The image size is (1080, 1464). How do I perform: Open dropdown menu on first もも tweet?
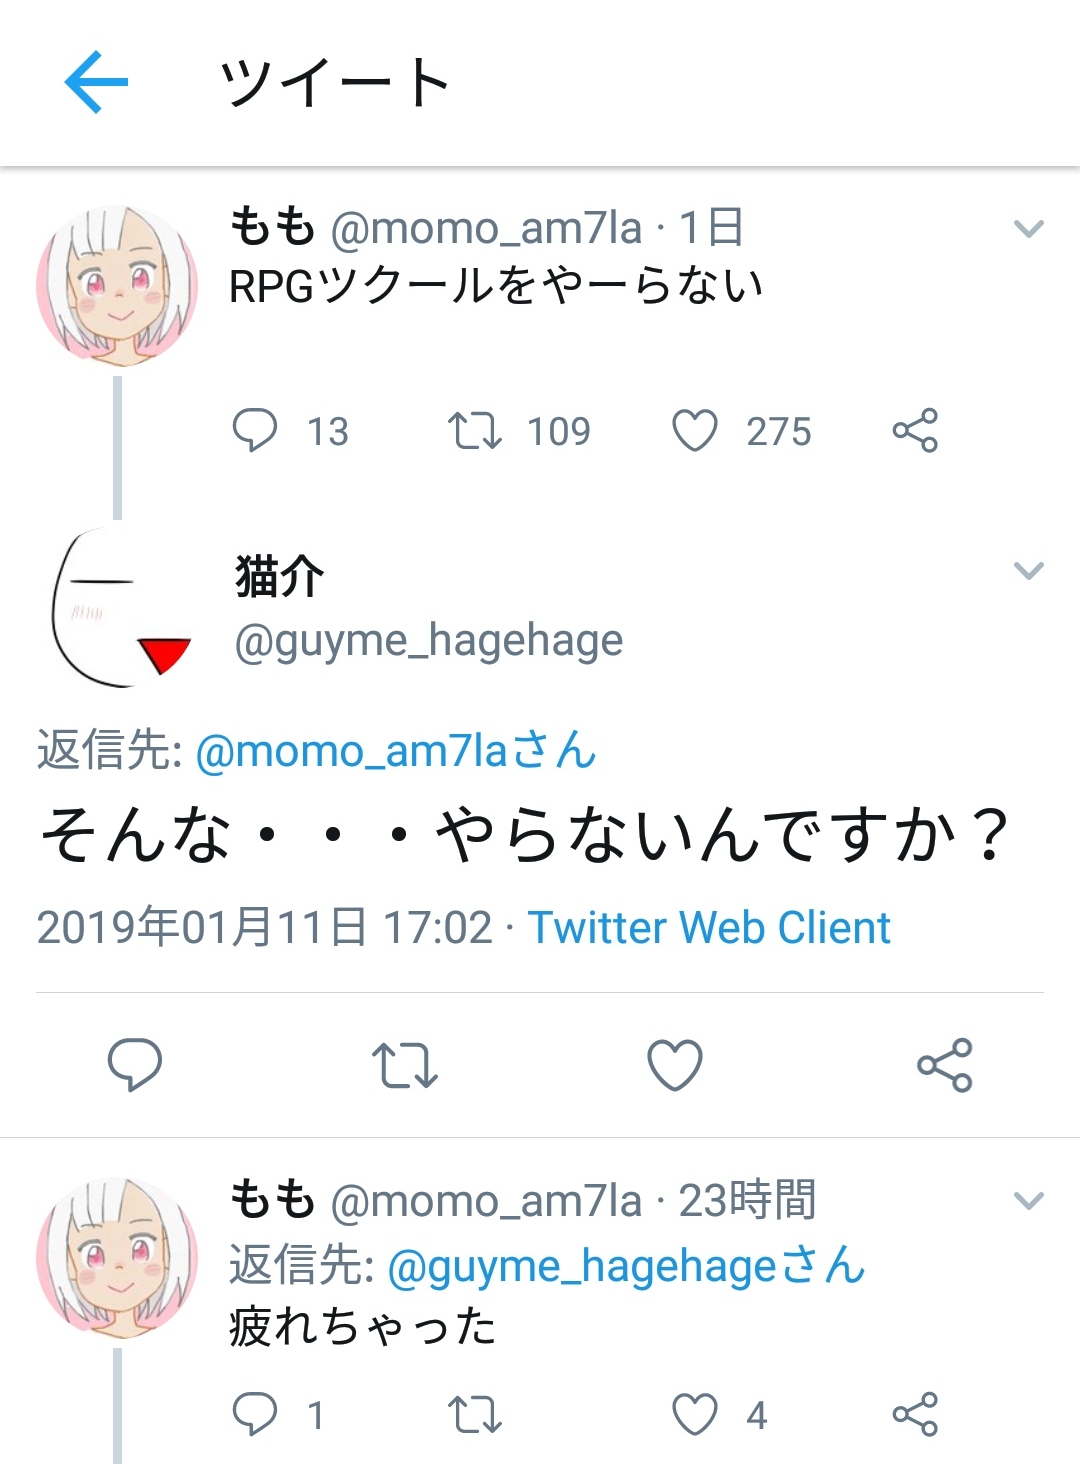1029,229
